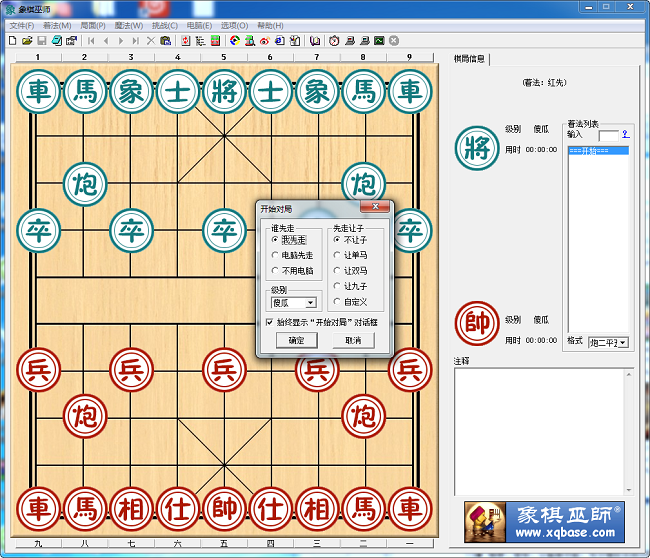Click the 输入 move input field
650x558 pixels.
pos(609,135)
